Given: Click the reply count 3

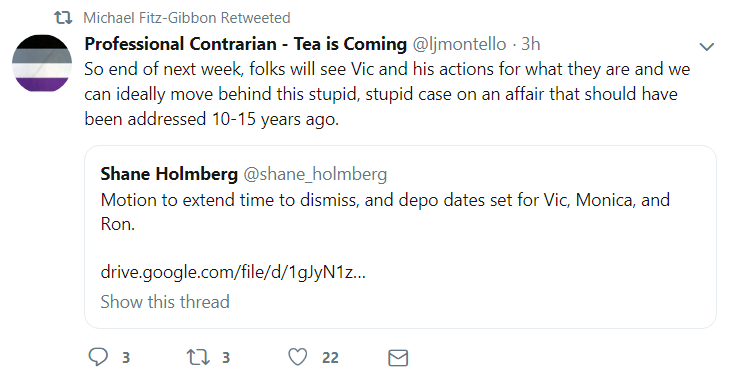Looking at the screenshot, I should click(126, 358).
